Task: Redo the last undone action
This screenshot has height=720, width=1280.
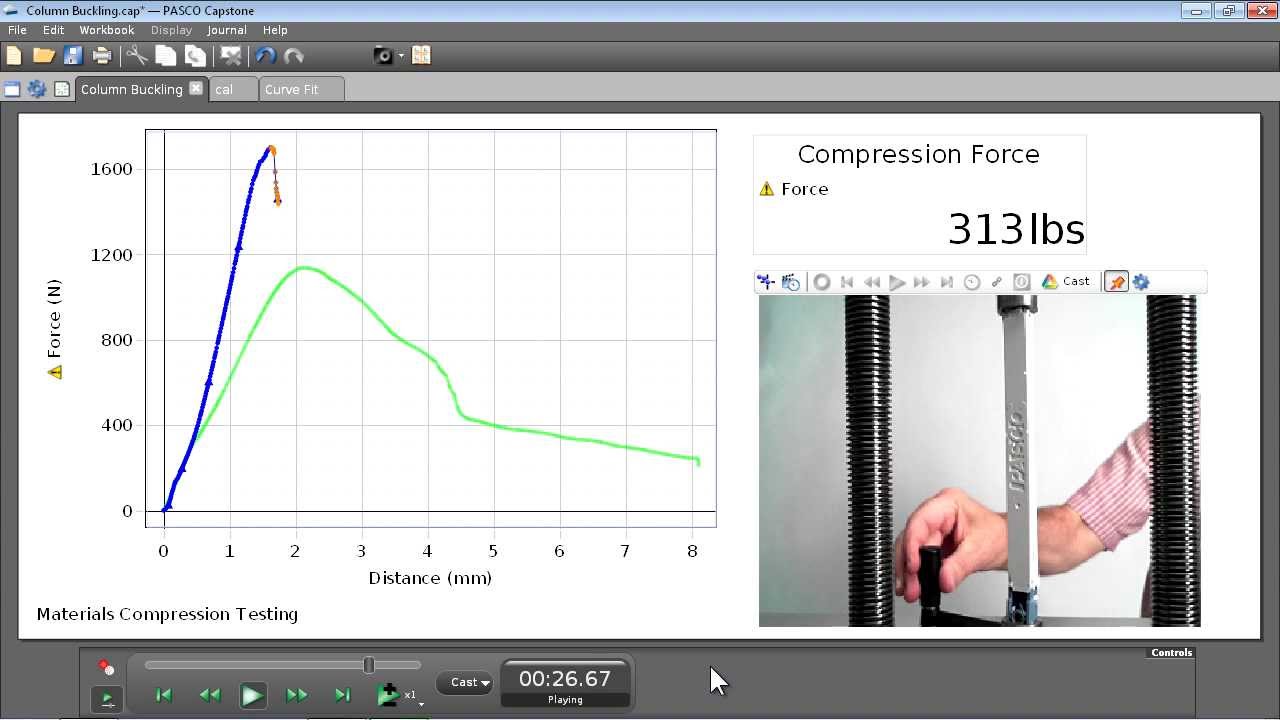Action: (x=294, y=56)
